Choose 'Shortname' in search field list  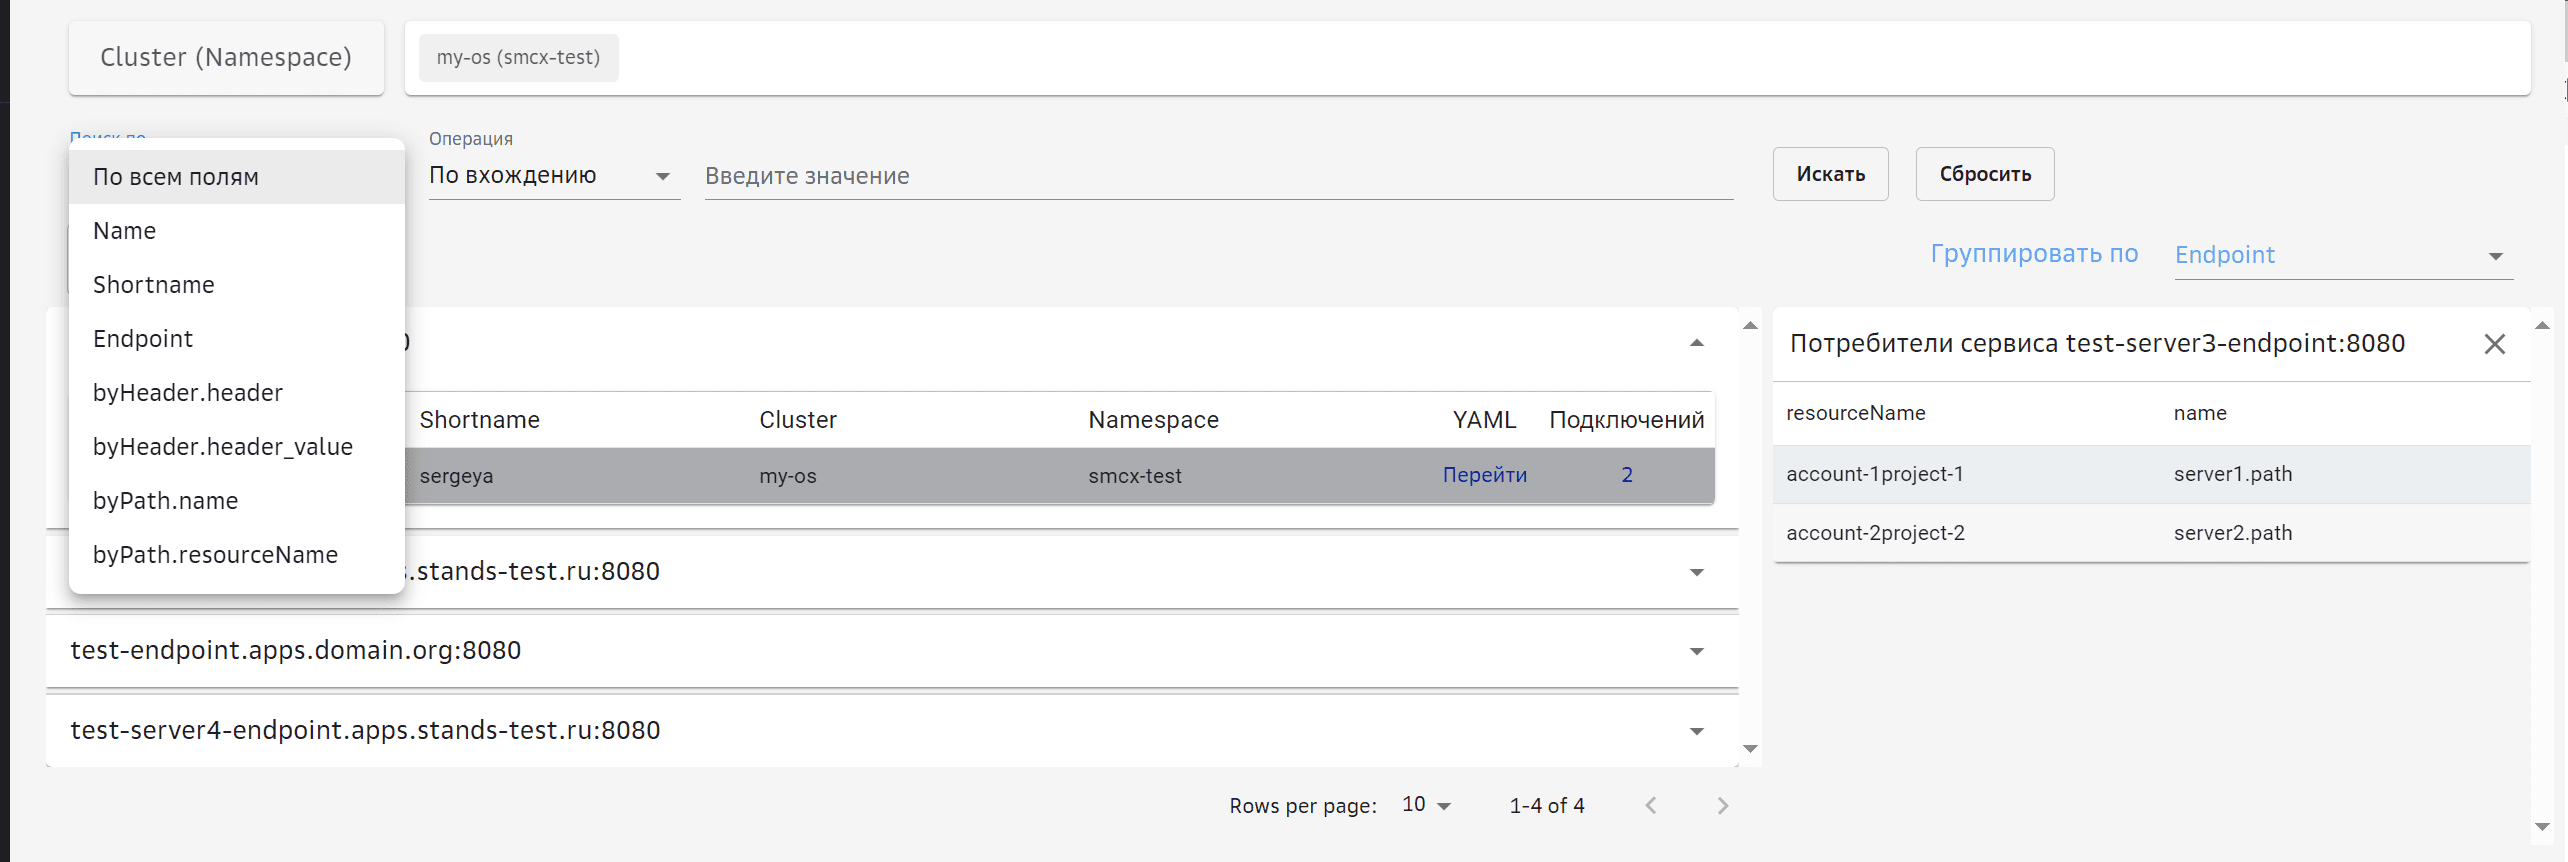pyautogui.click(x=154, y=285)
